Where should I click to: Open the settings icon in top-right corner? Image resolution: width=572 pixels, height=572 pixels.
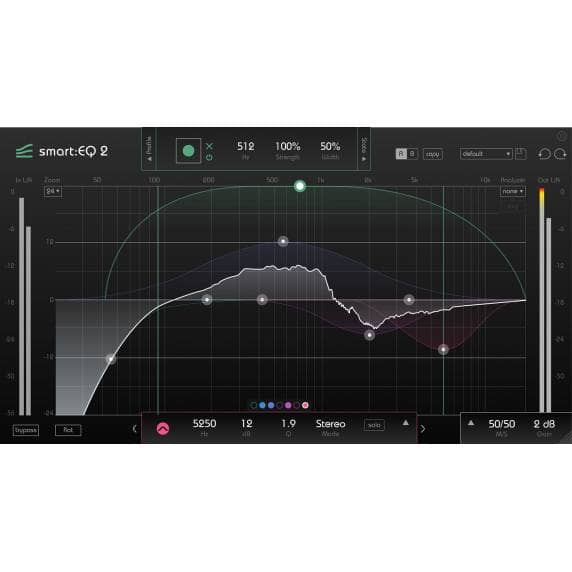[562, 136]
